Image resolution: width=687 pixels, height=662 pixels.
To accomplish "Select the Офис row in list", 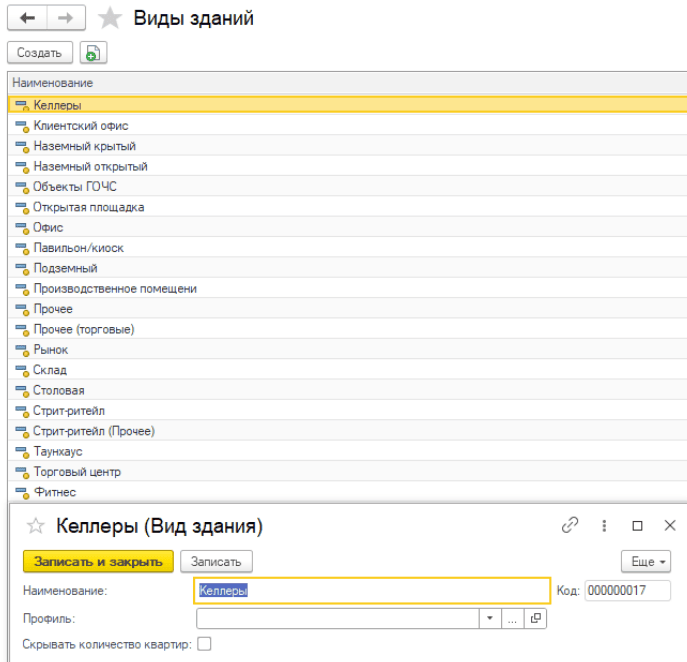I will click(48, 227).
